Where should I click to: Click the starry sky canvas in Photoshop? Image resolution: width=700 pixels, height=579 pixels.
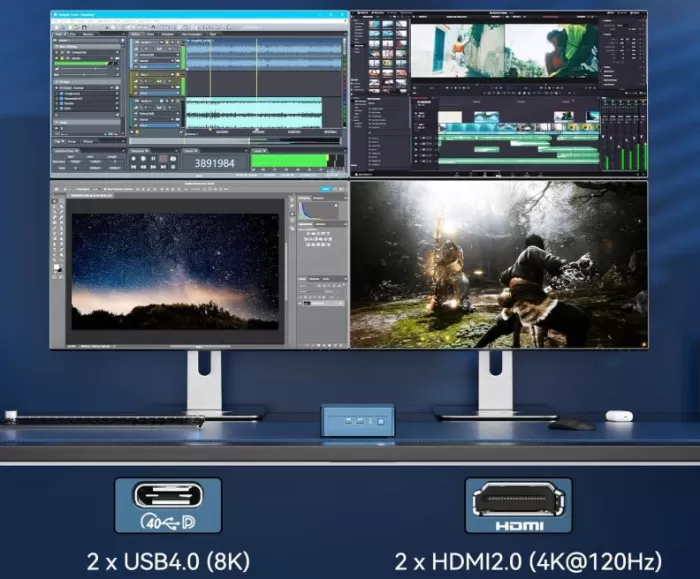175,271
